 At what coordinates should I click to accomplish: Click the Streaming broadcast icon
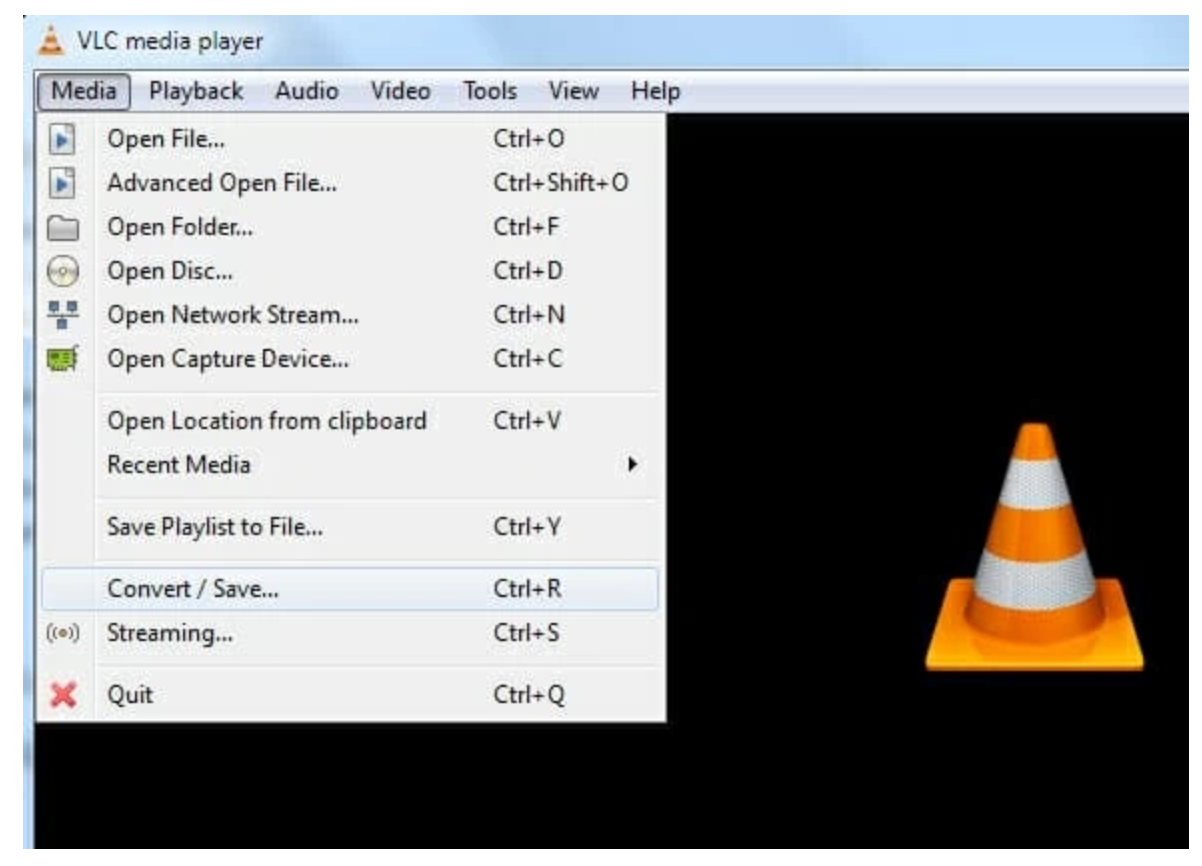tap(63, 634)
